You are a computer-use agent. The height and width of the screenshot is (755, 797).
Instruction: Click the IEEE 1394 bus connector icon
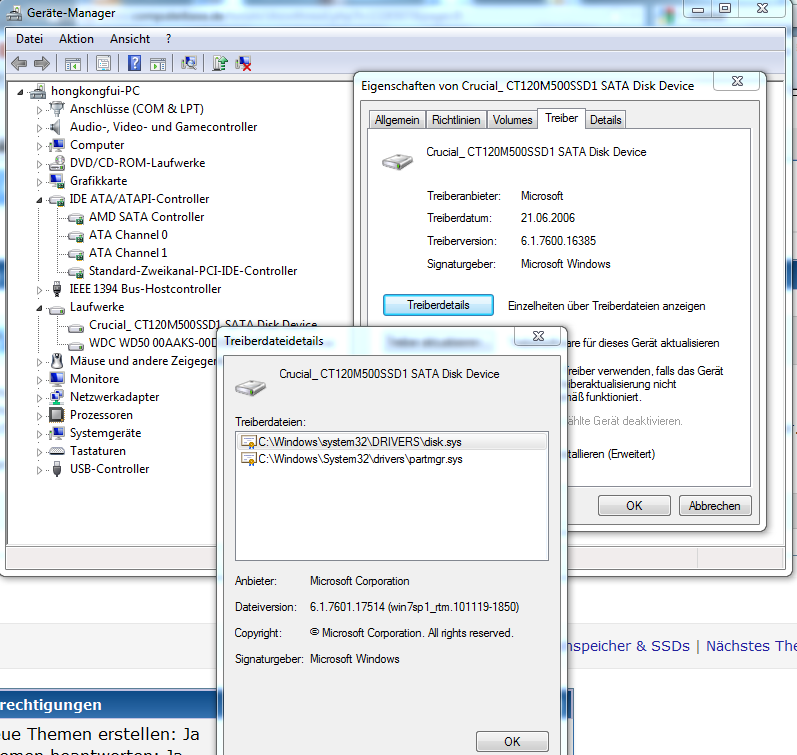[56, 289]
